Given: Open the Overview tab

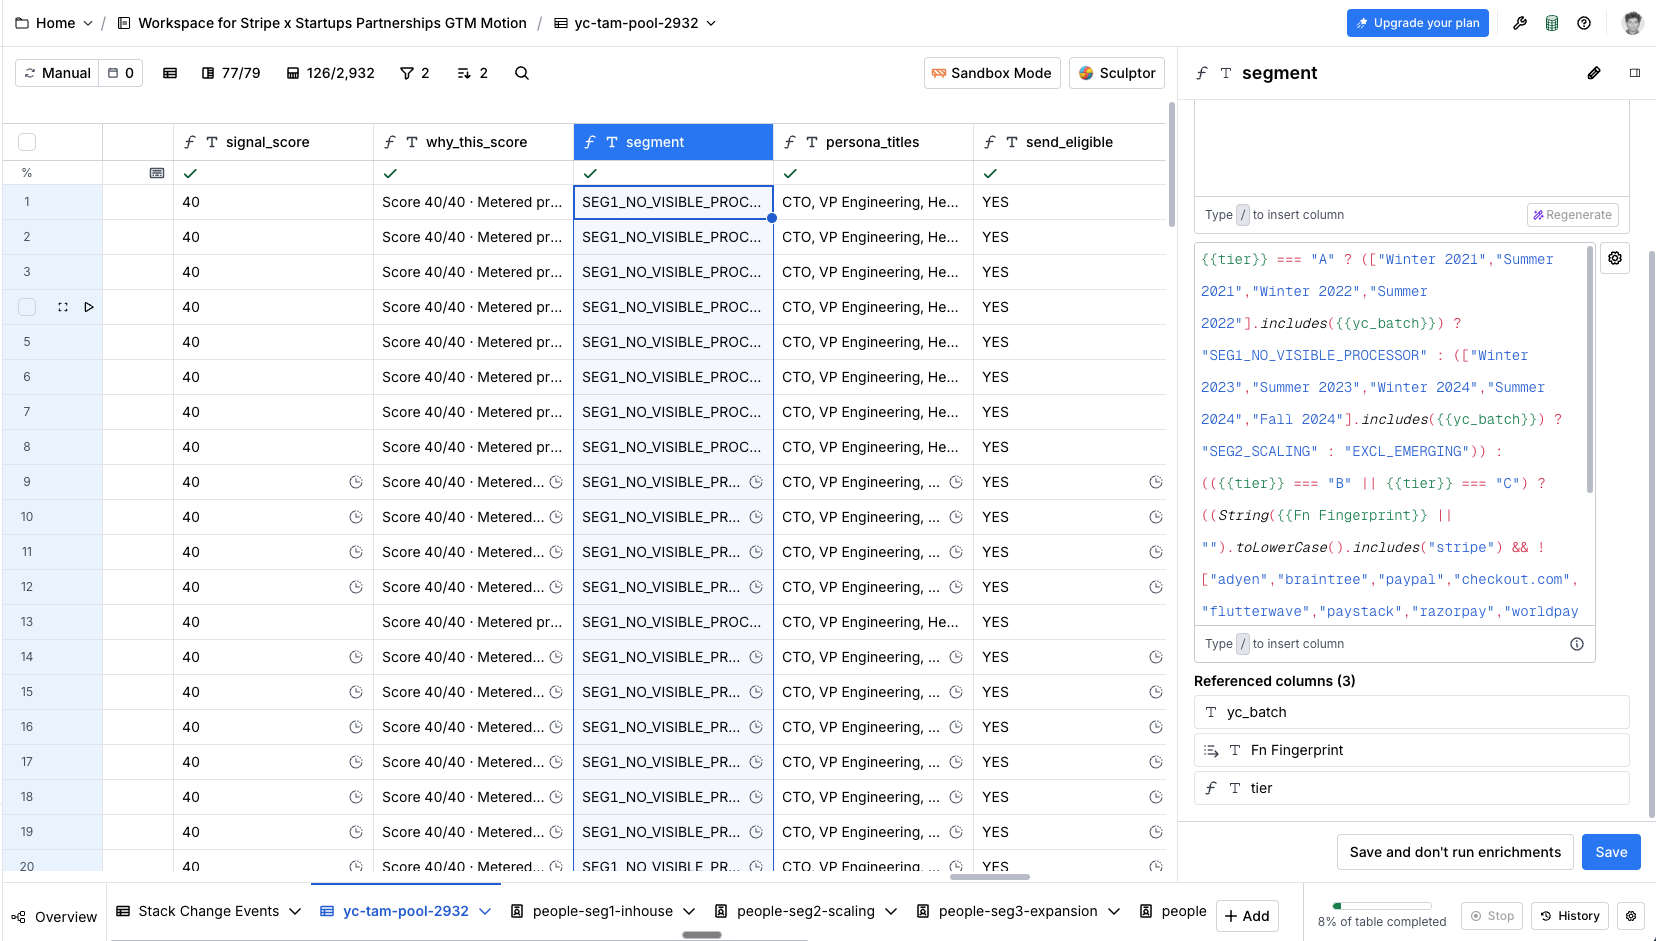Looking at the screenshot, I should (54, 917).
